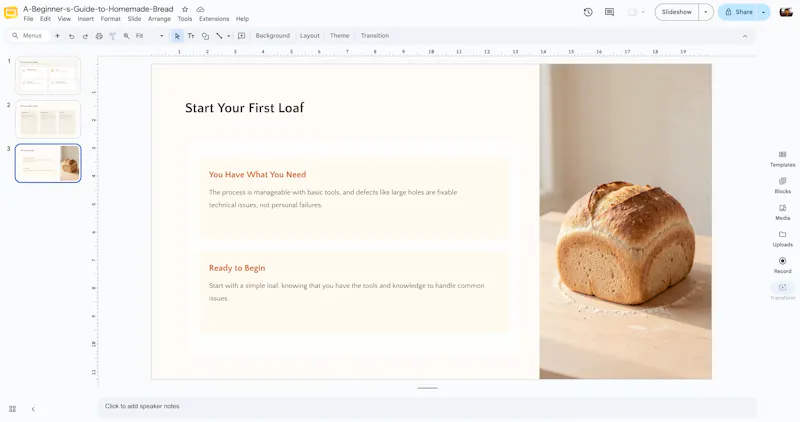Open the View menu

pos(64,19)
